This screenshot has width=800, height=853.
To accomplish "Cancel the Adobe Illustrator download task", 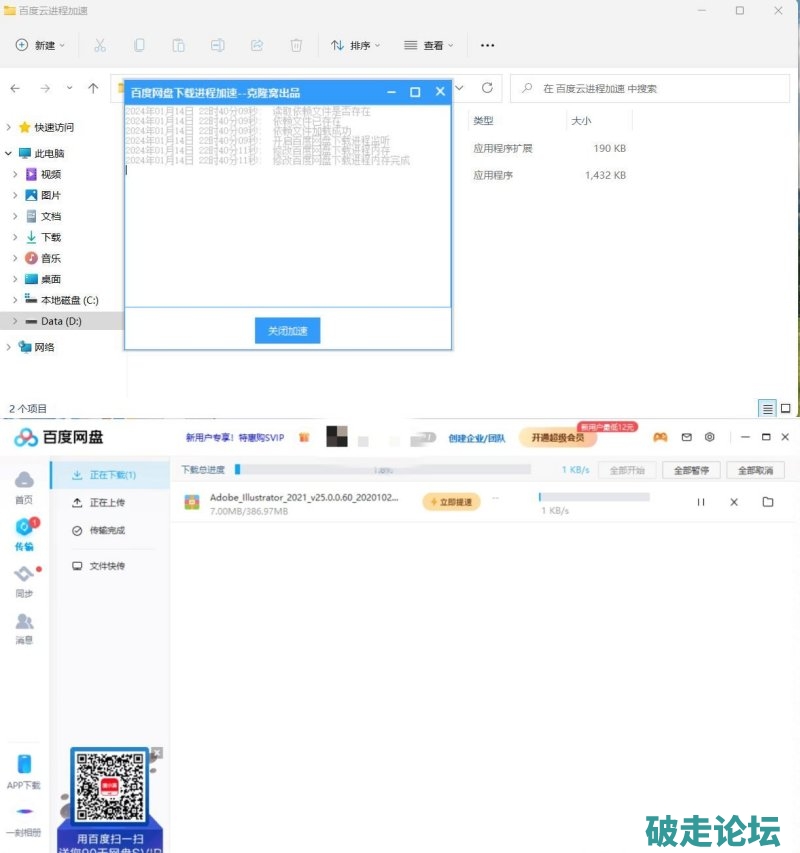I will [x=734, y=502].
